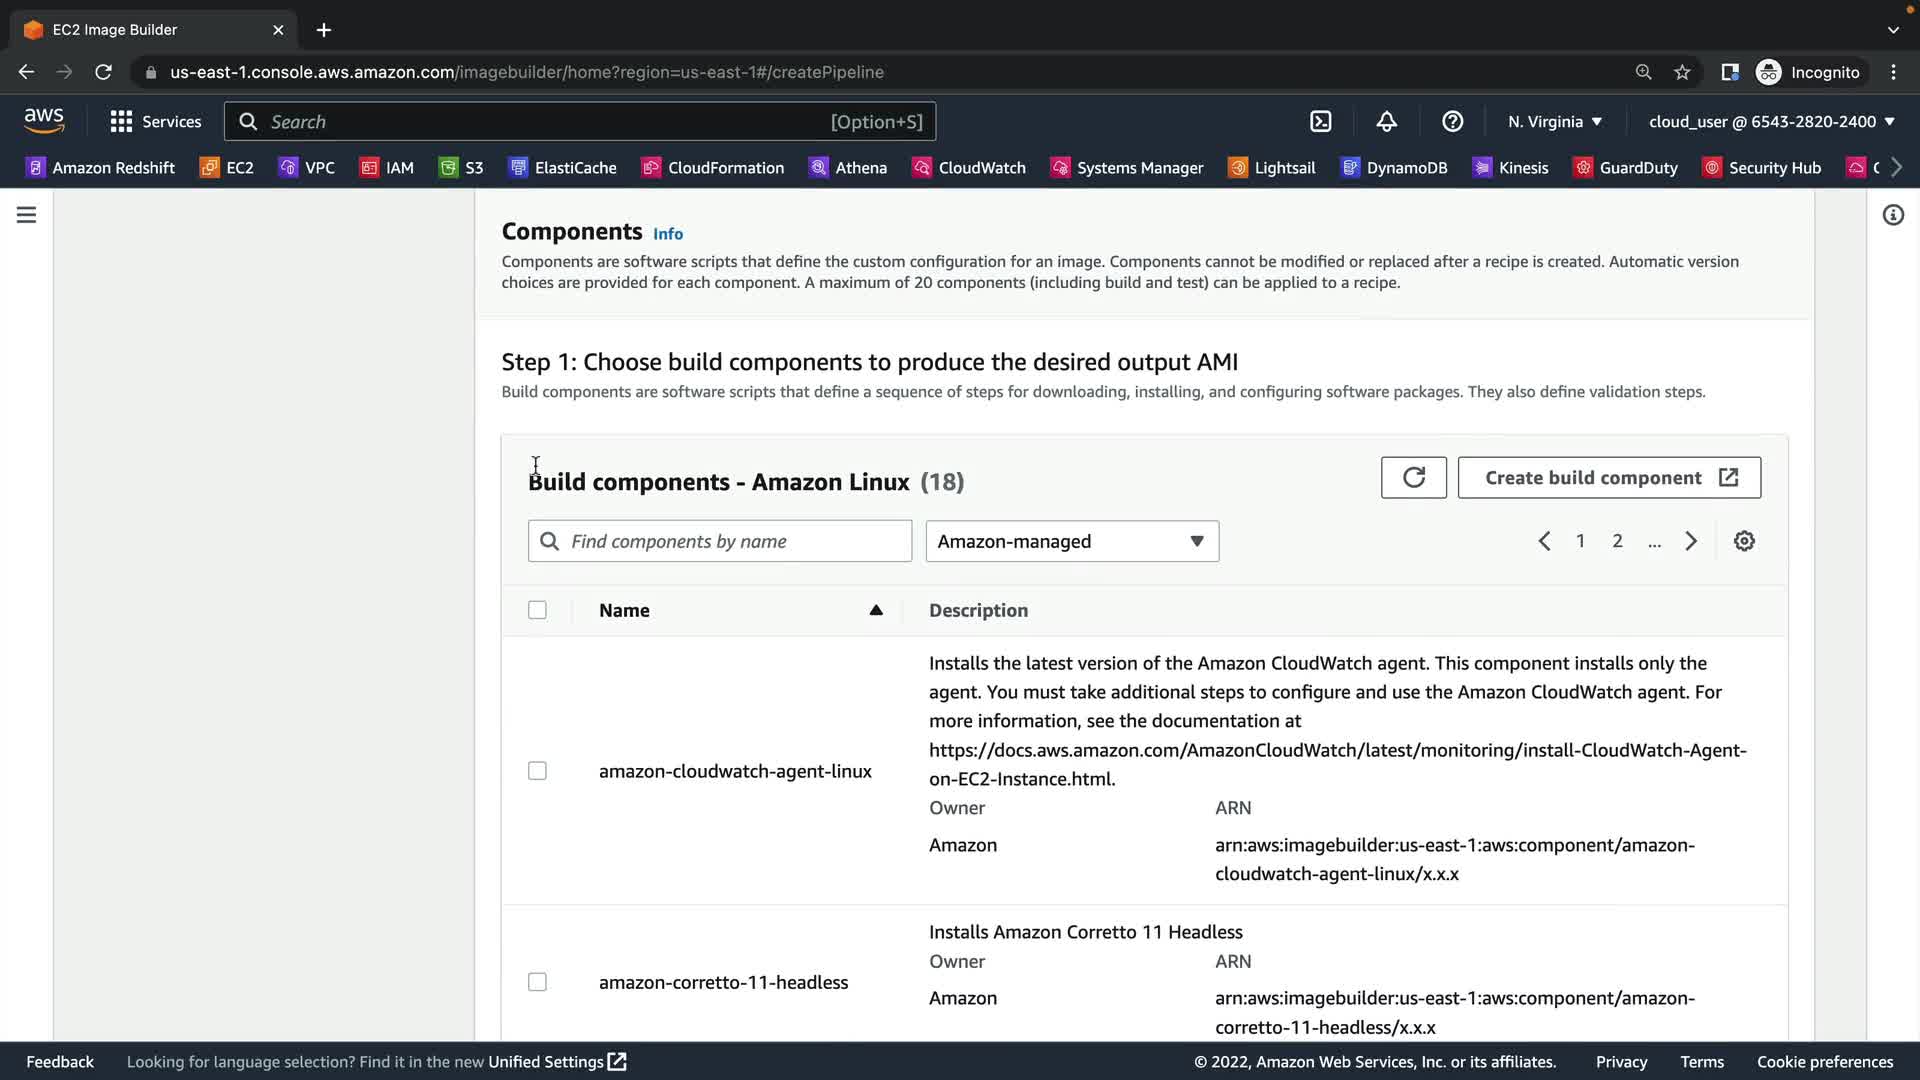Click Create build component button
The image size is (1920, 1080).
coord(1609,478)
